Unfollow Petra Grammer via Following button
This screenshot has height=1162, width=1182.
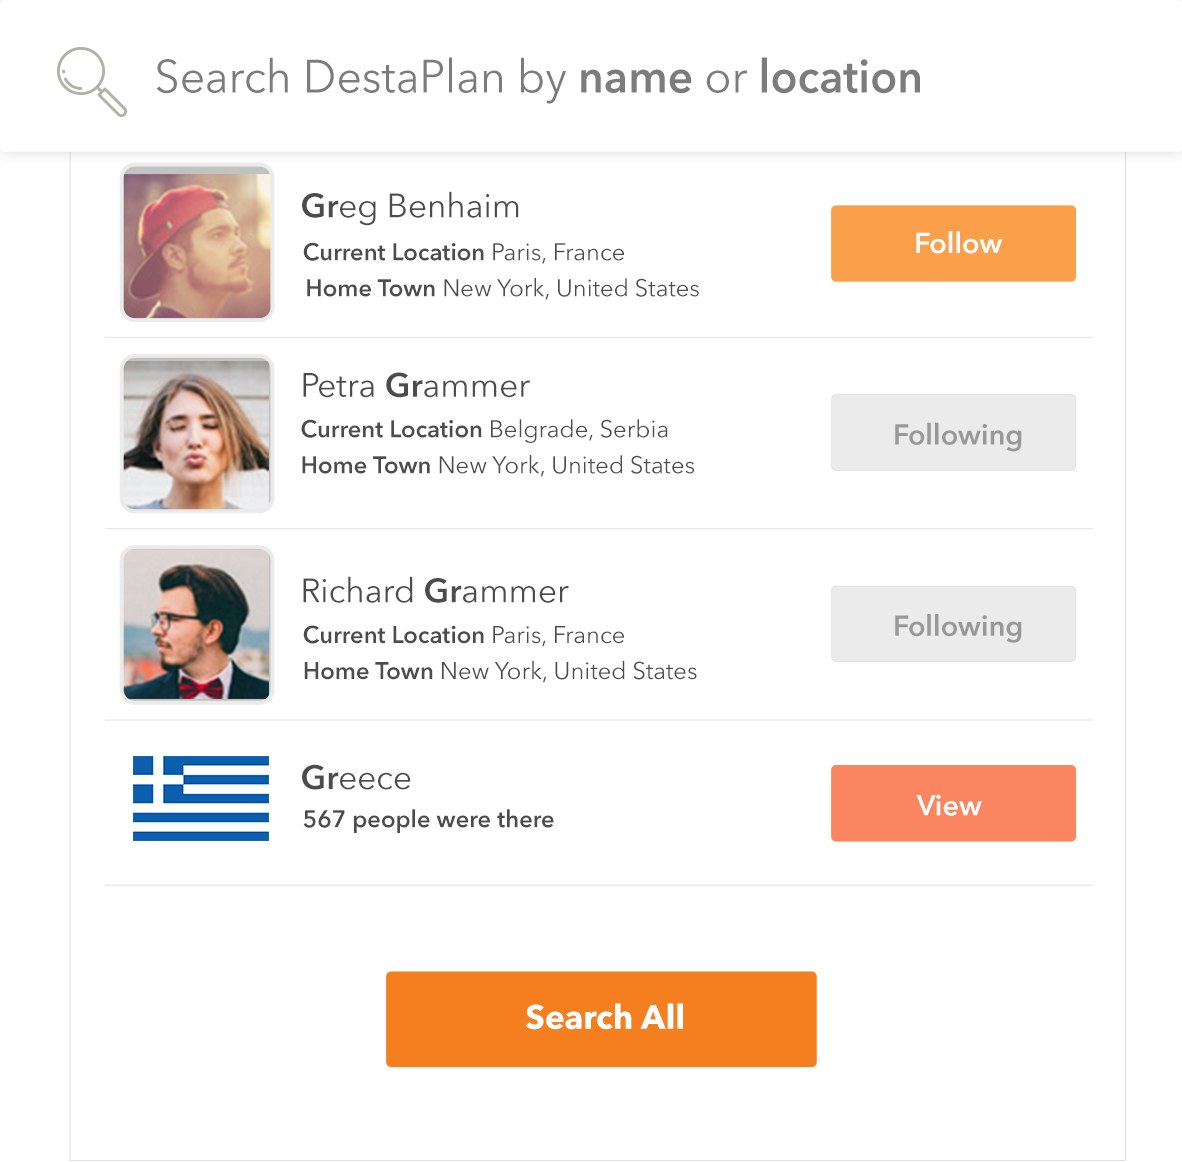(x=952, y=433)
